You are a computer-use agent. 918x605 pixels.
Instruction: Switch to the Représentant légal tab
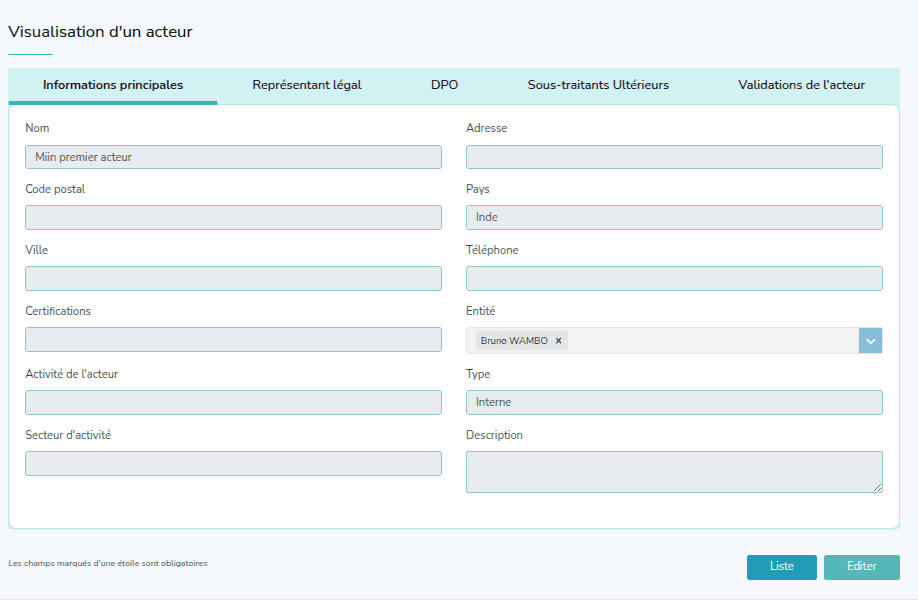coord(307,85)
